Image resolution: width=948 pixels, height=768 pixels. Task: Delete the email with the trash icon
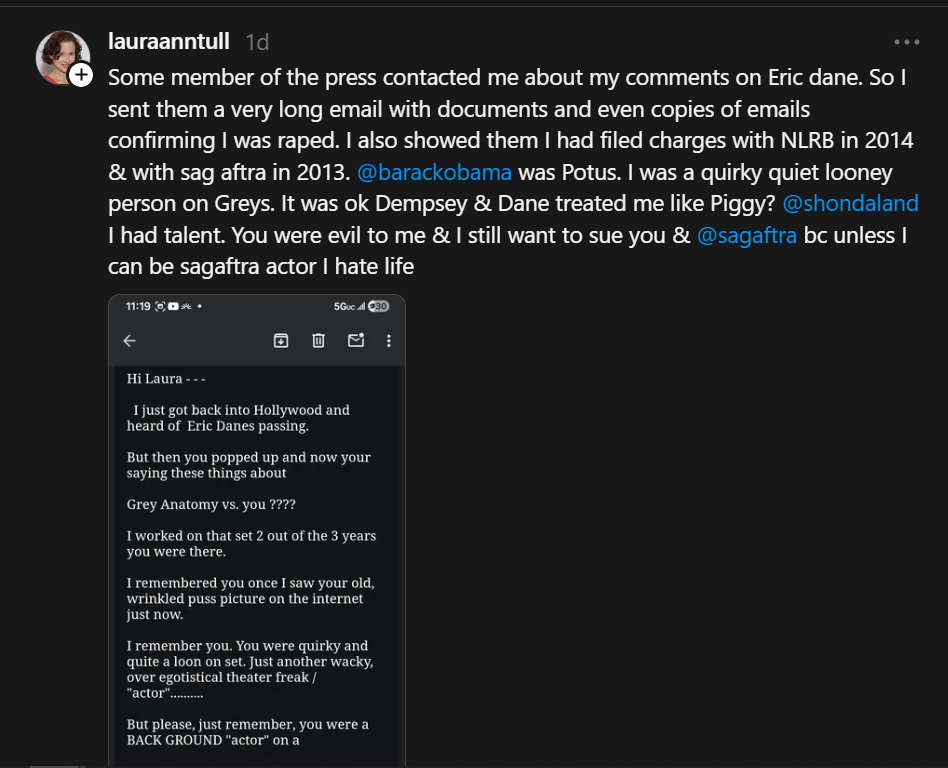pos(318,340)
